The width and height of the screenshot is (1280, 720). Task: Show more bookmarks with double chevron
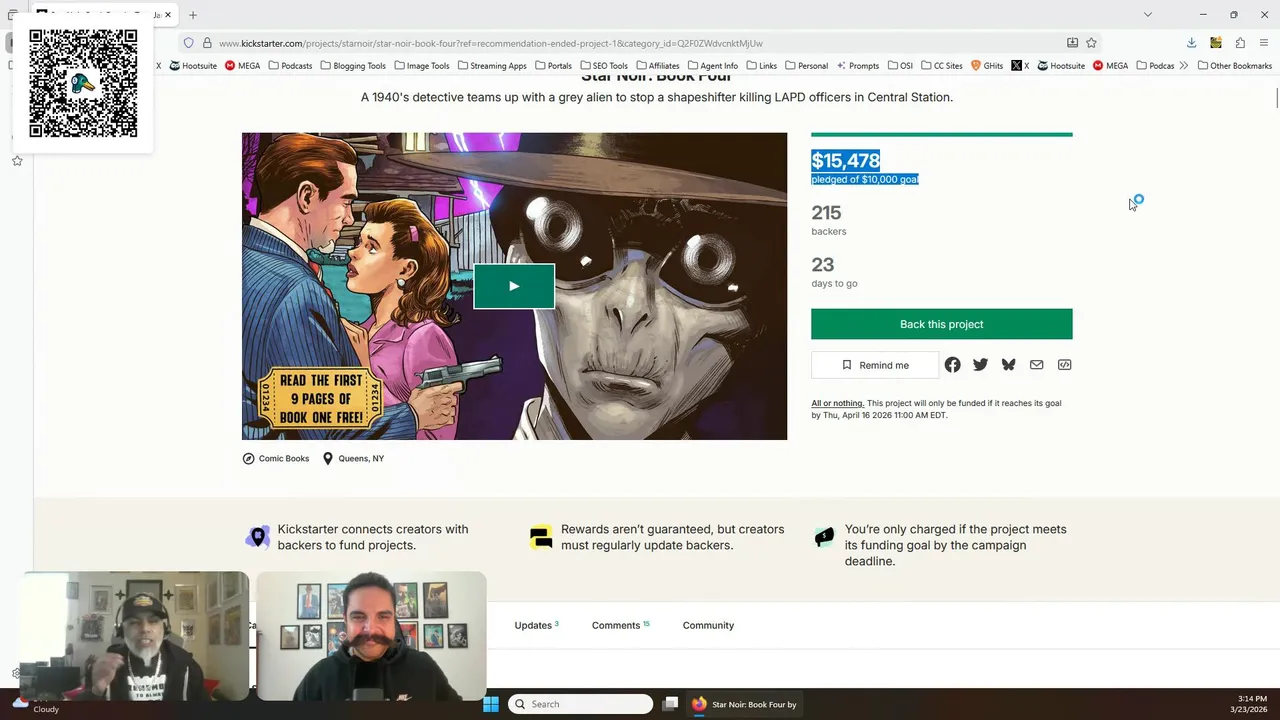pyautogui.click(x=1184, y=66)
